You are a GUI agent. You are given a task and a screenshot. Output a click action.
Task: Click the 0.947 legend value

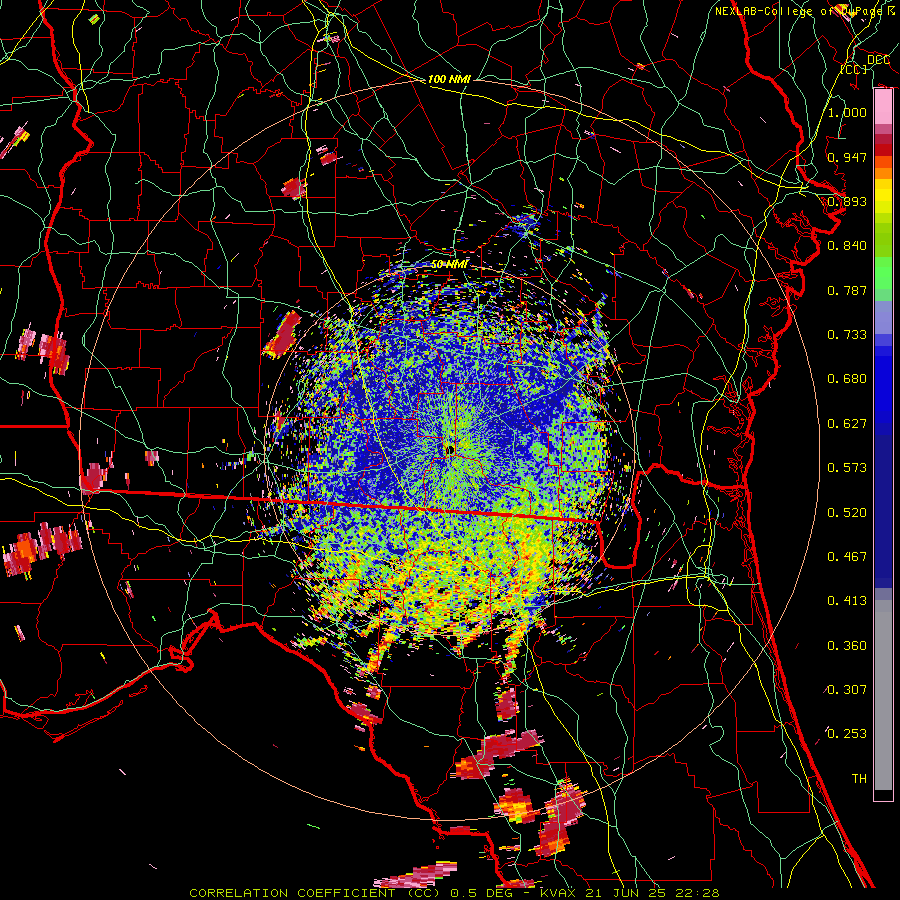pos(847,157)
